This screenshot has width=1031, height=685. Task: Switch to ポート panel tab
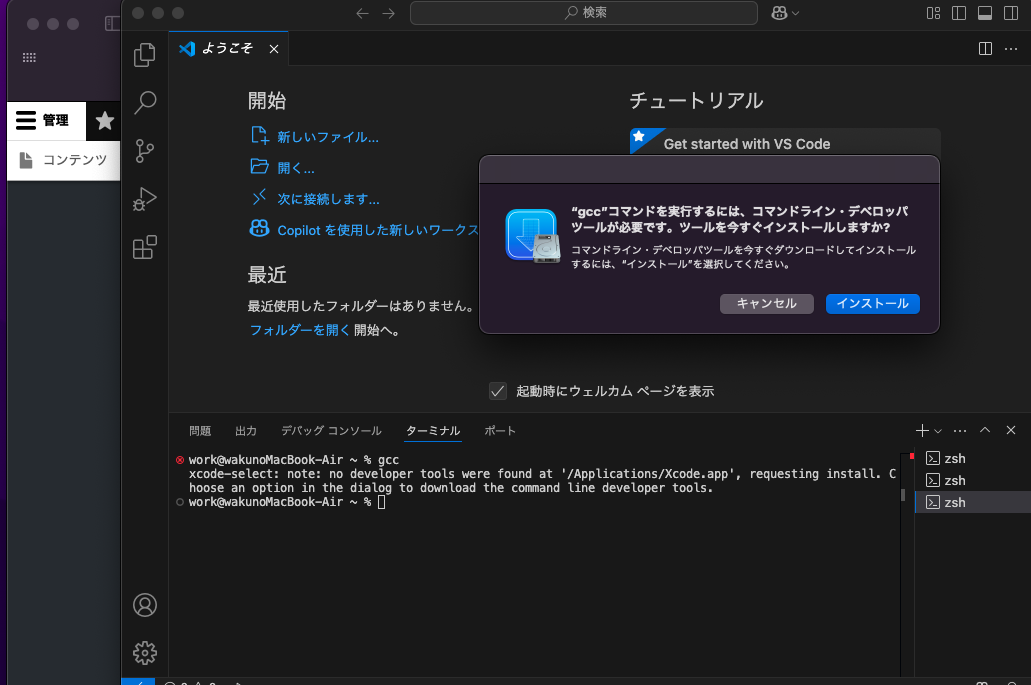click(x=500, y=431)
